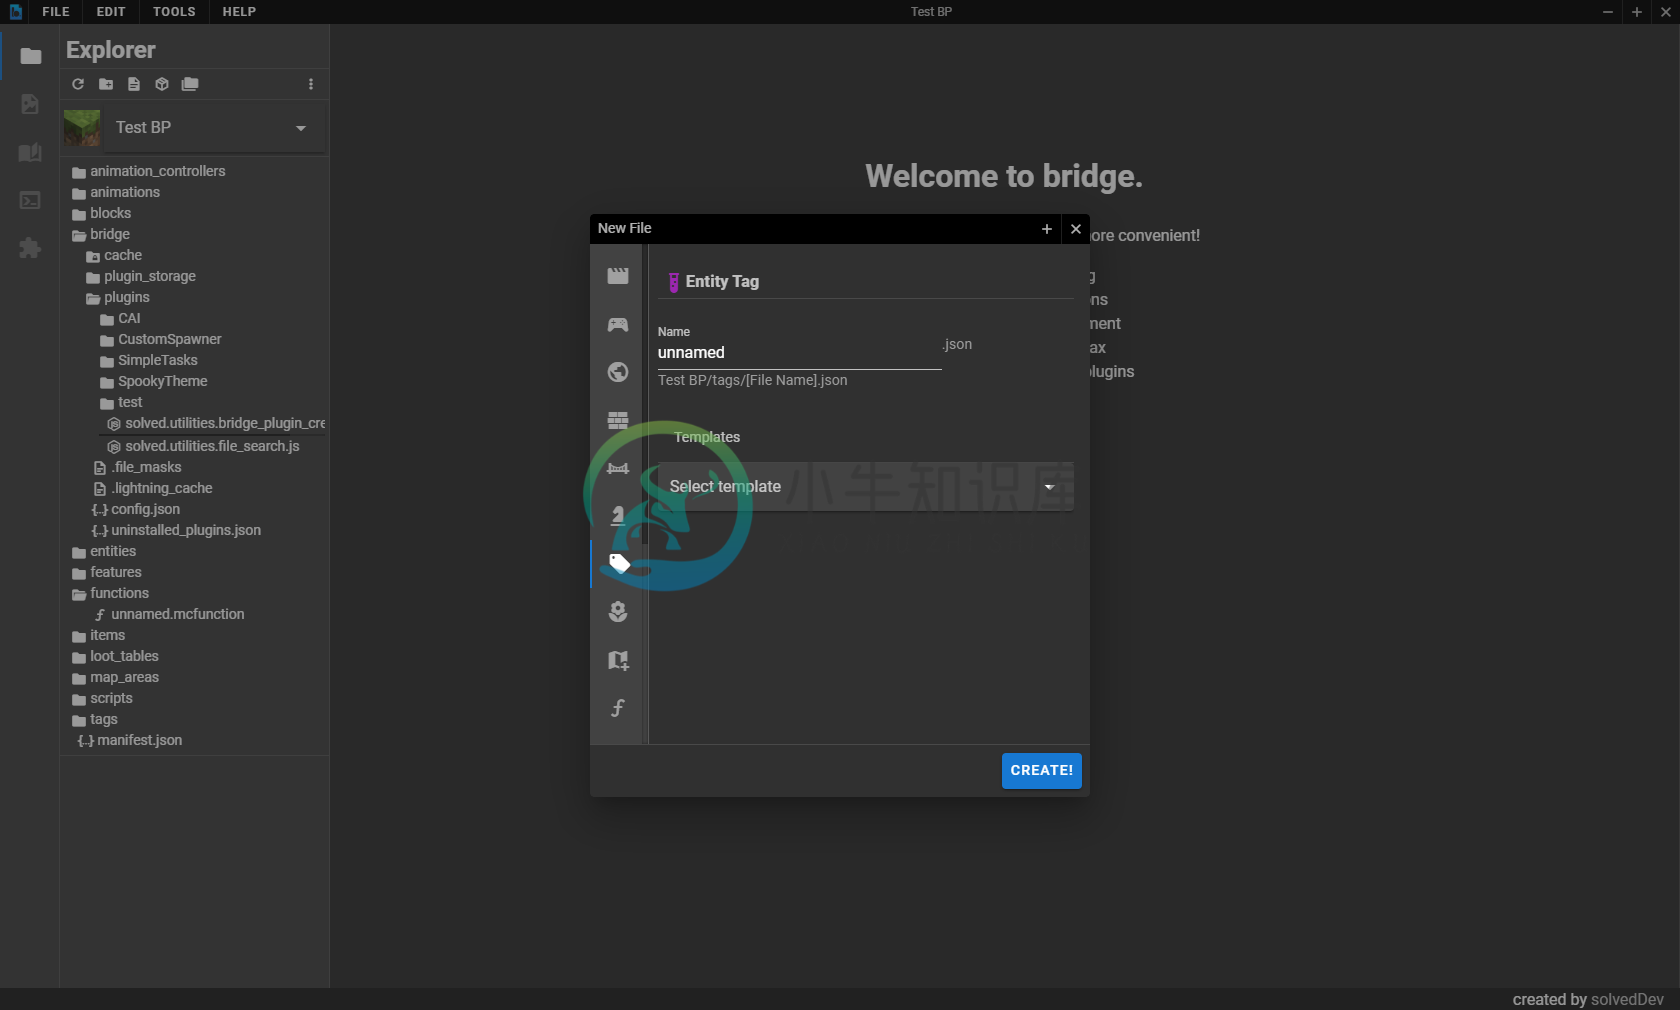Select the flower item file type
This screenshot has height=1010, width=1680.
tap(618, 612)
